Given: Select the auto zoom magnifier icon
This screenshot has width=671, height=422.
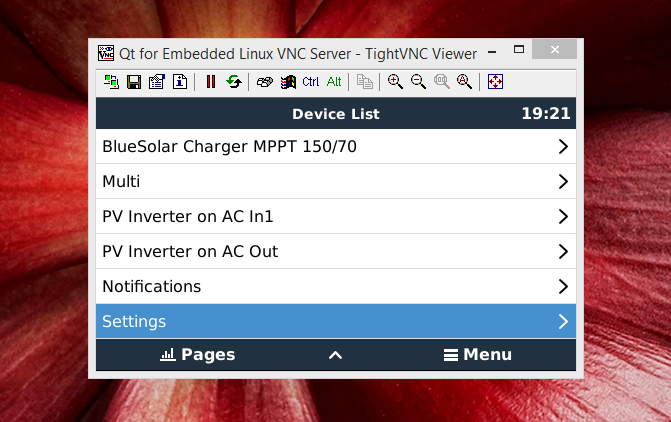Looking at the screenshot, I should (x=464, y=82).
